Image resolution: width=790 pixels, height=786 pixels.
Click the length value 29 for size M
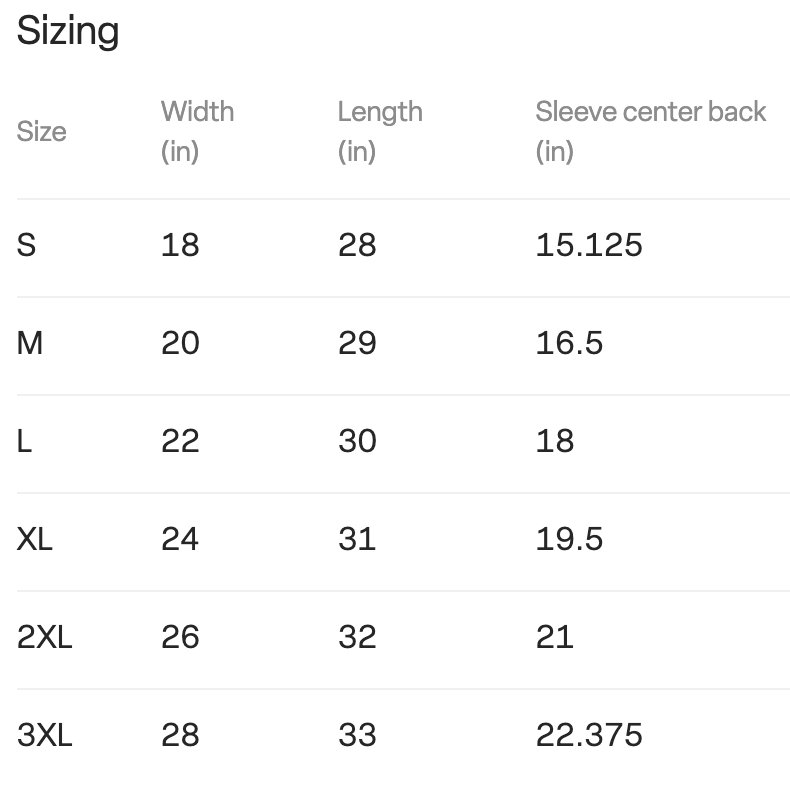(357, 343)
